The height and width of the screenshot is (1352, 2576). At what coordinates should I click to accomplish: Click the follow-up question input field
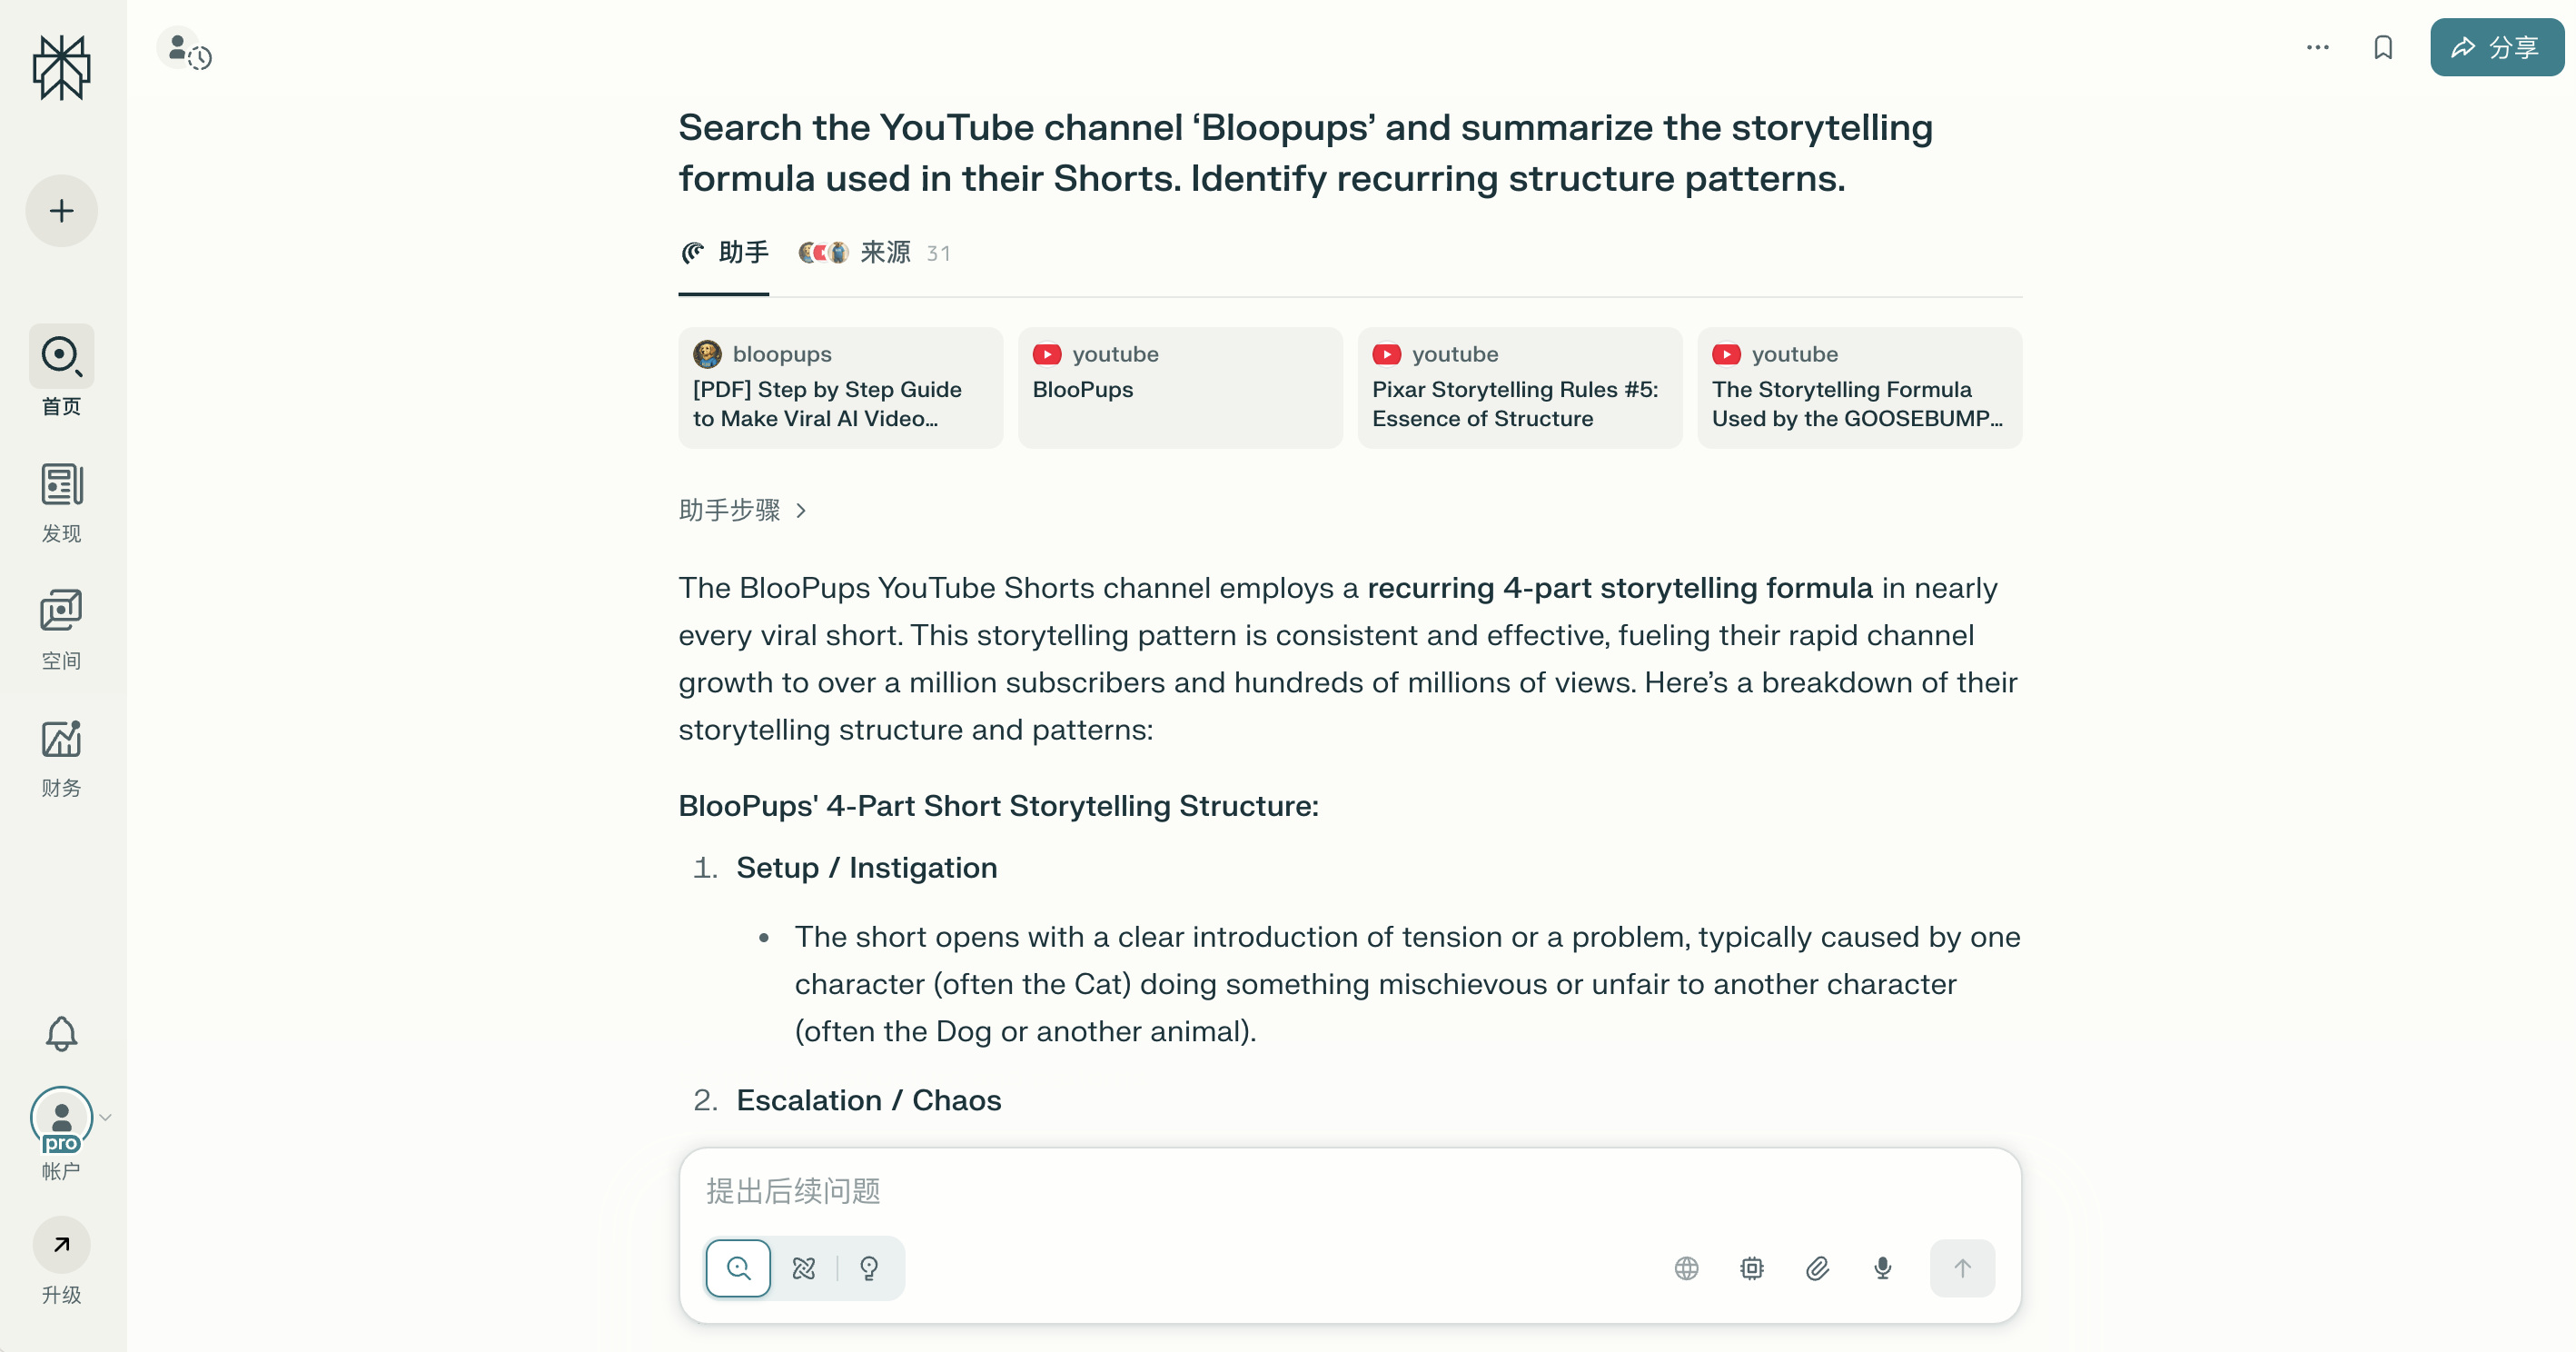coord(1350,1192)
